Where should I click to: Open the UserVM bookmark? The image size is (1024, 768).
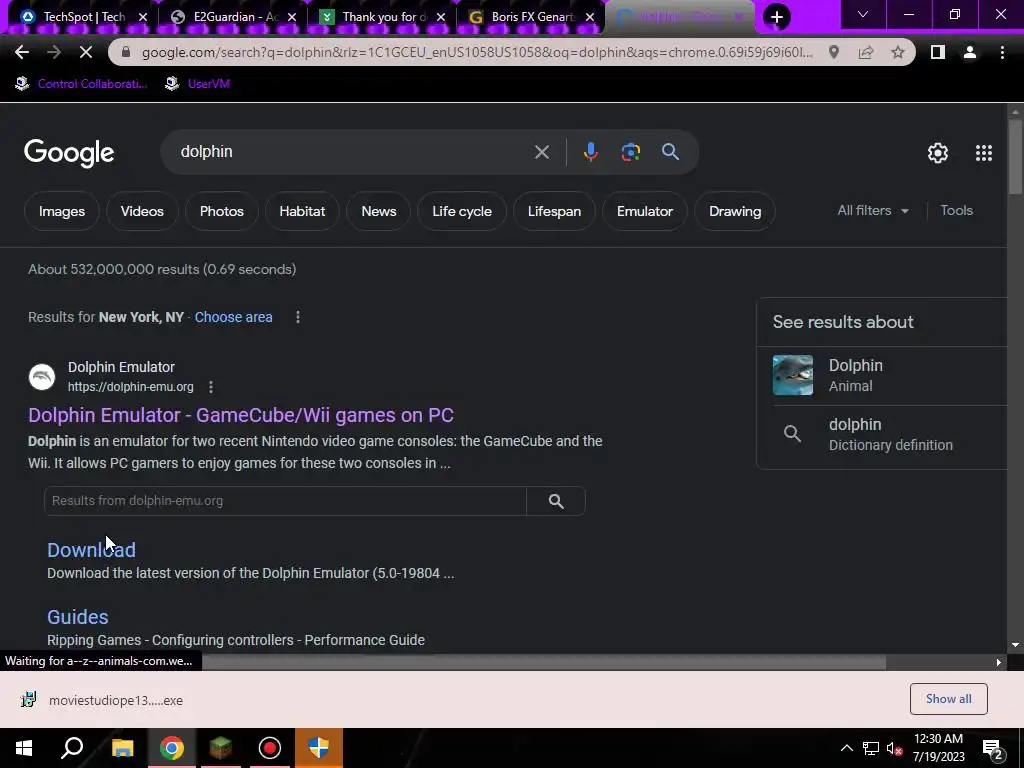coord(198,84)
